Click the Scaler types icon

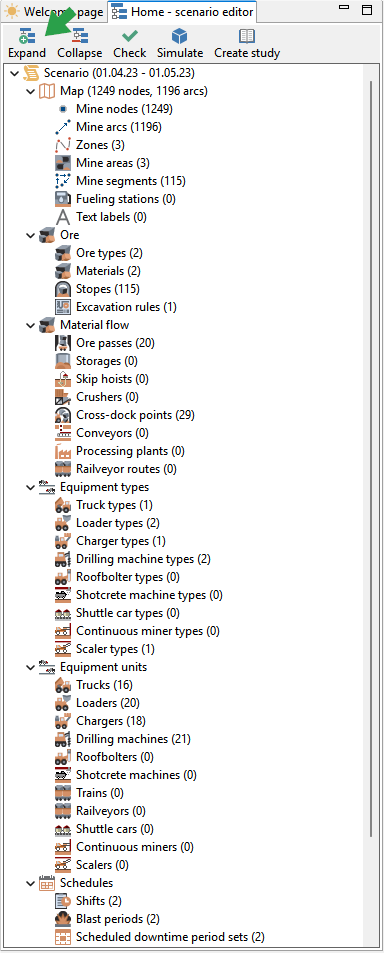click(x=63, y=649)
